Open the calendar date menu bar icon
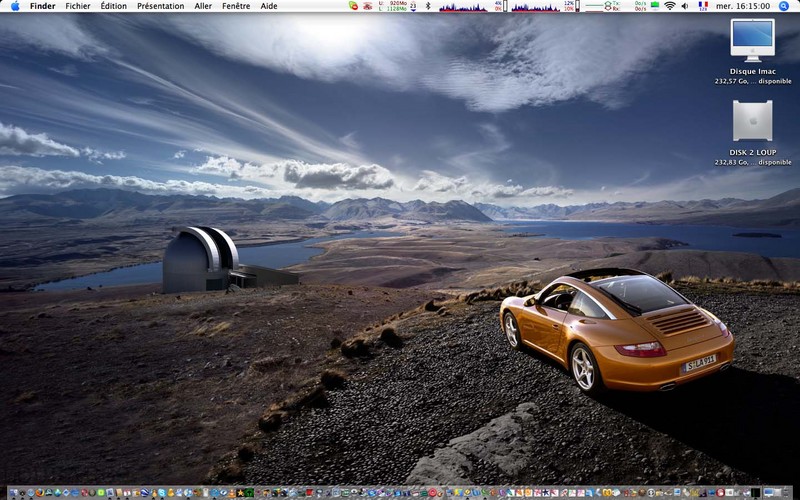800x500 pixels. pyautogui.click(x=413, y=6)
